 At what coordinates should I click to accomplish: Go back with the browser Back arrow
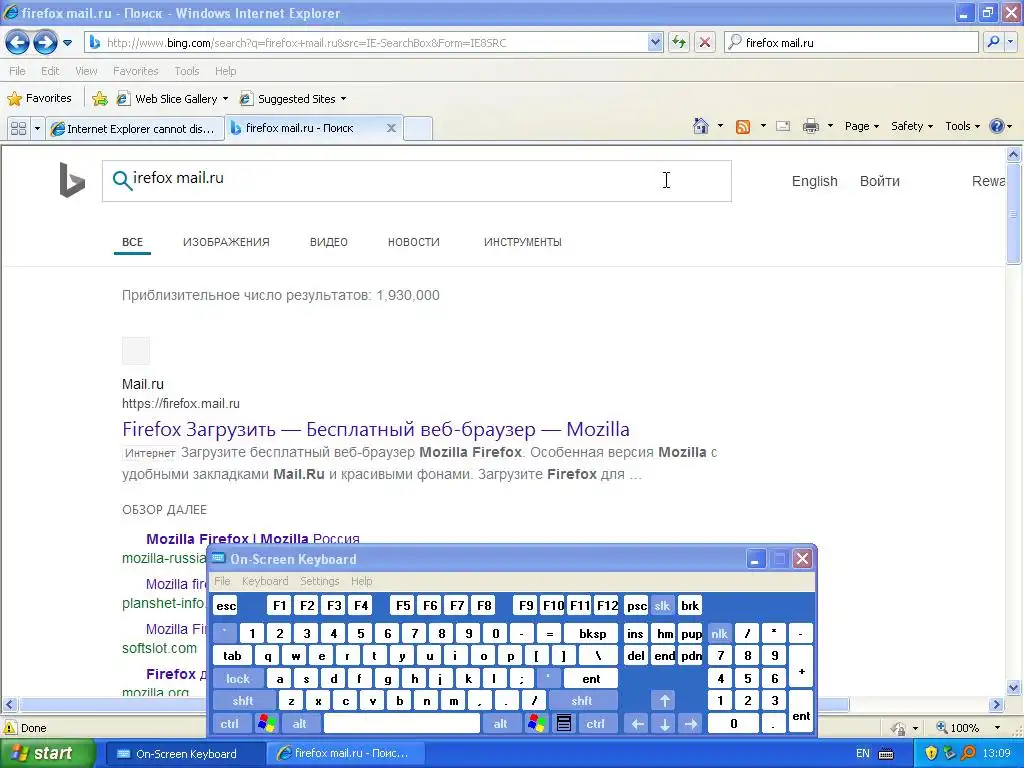point(18,43)
